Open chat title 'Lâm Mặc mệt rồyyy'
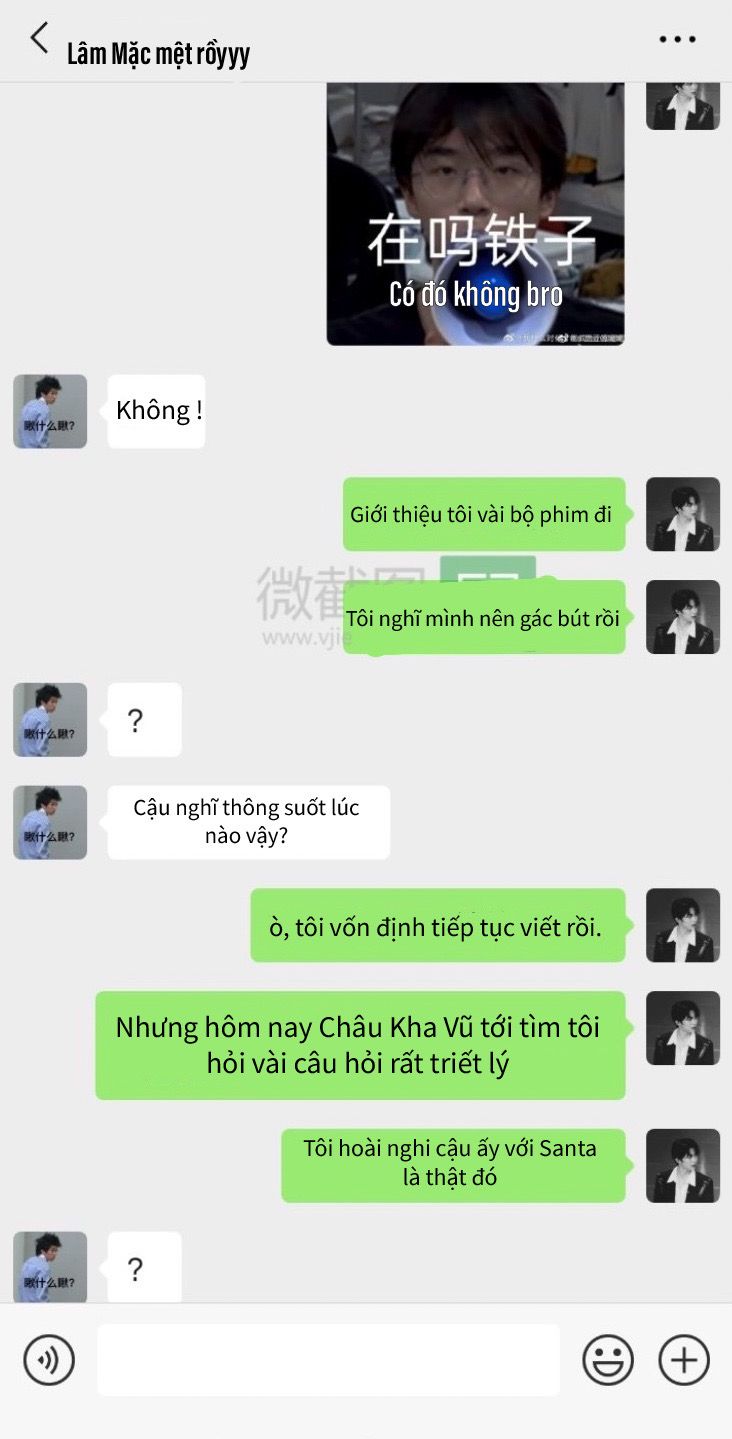 [x=158, y=54]
